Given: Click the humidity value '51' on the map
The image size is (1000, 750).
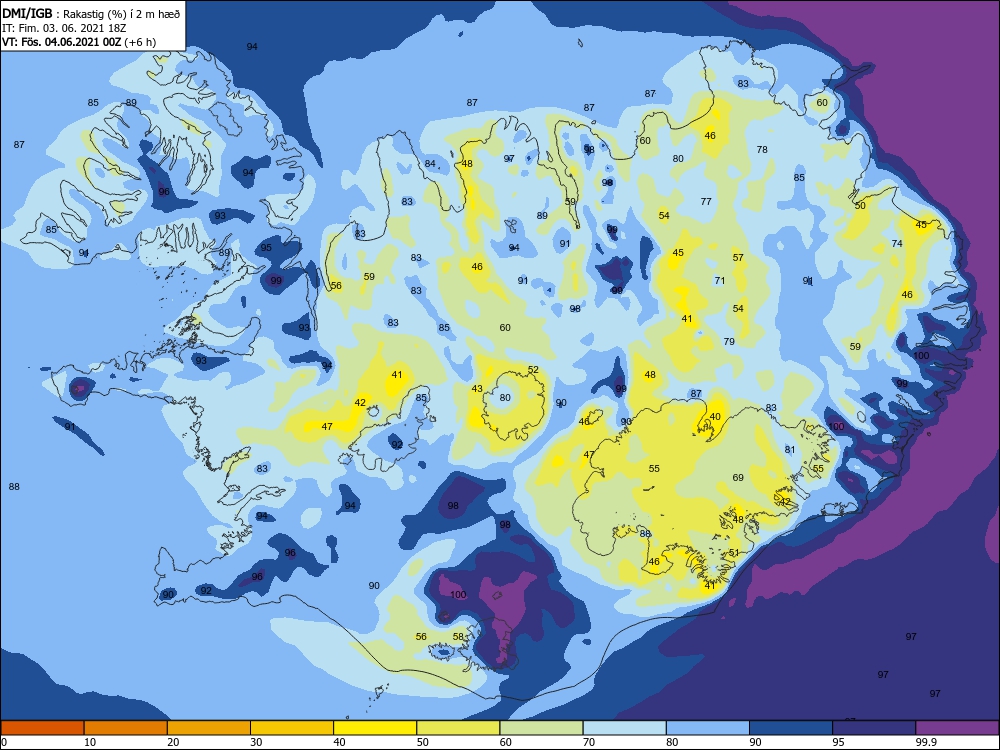Looking at the screenshot, I should 734,553.
